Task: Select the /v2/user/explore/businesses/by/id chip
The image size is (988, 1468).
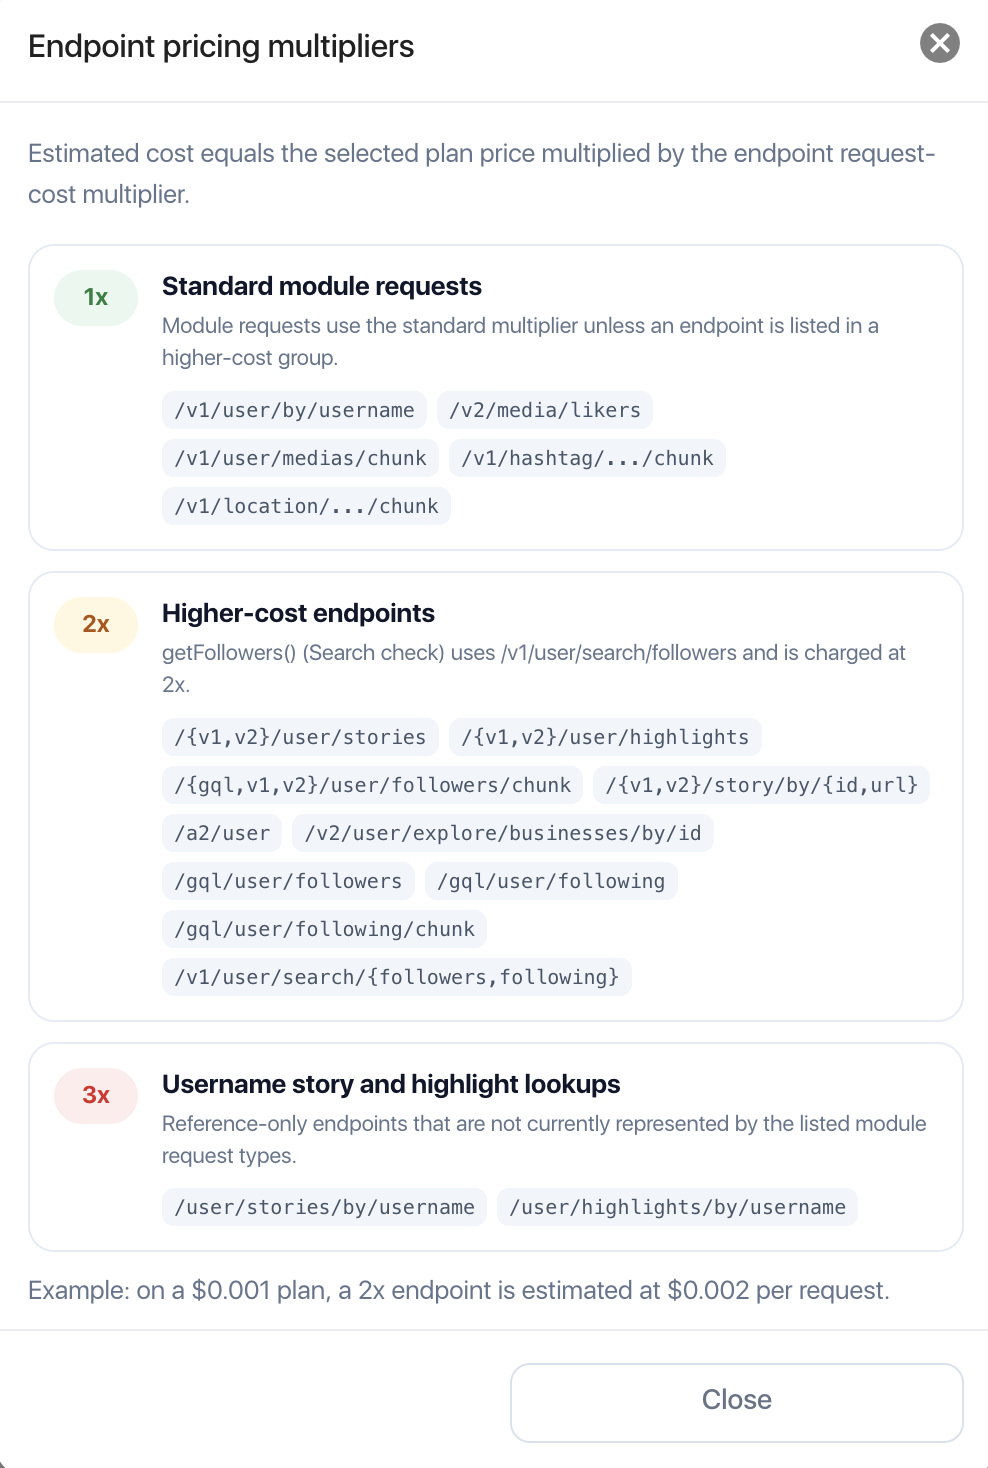Action: click(503, 833)
